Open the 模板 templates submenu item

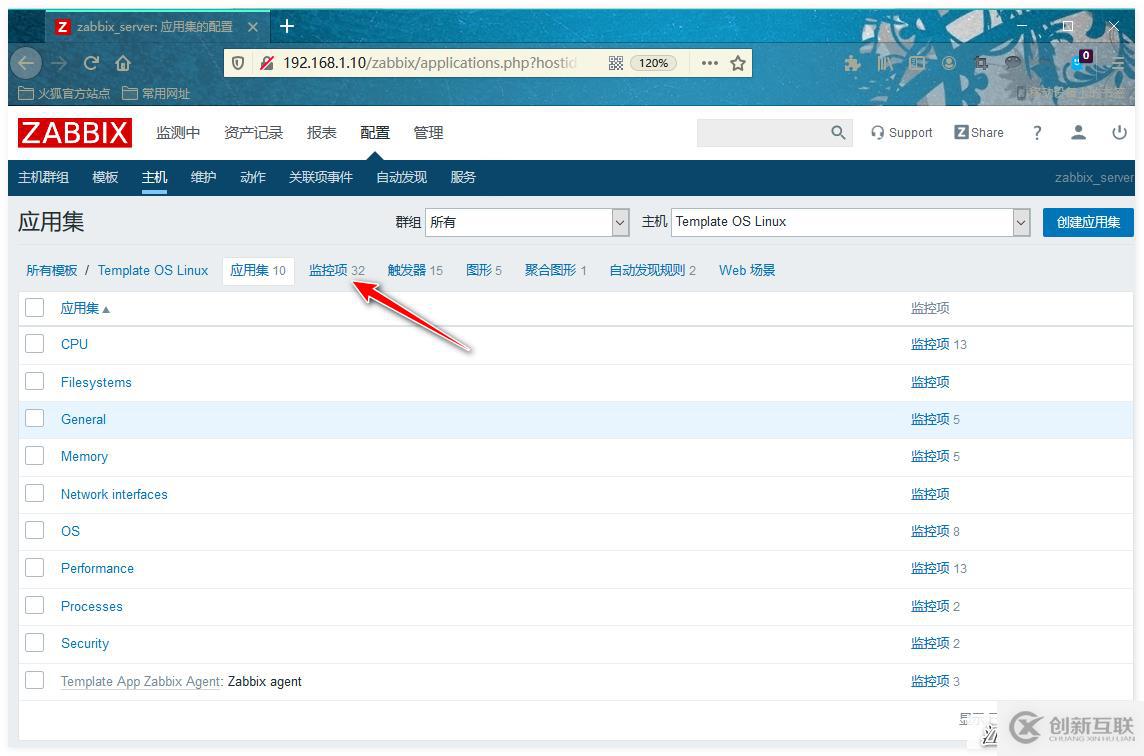point(105,177)
